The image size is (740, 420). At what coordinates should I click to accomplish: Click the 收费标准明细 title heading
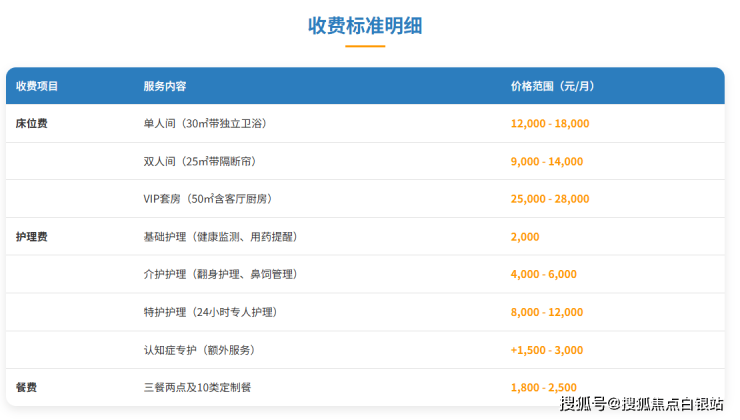click(365, 25)
